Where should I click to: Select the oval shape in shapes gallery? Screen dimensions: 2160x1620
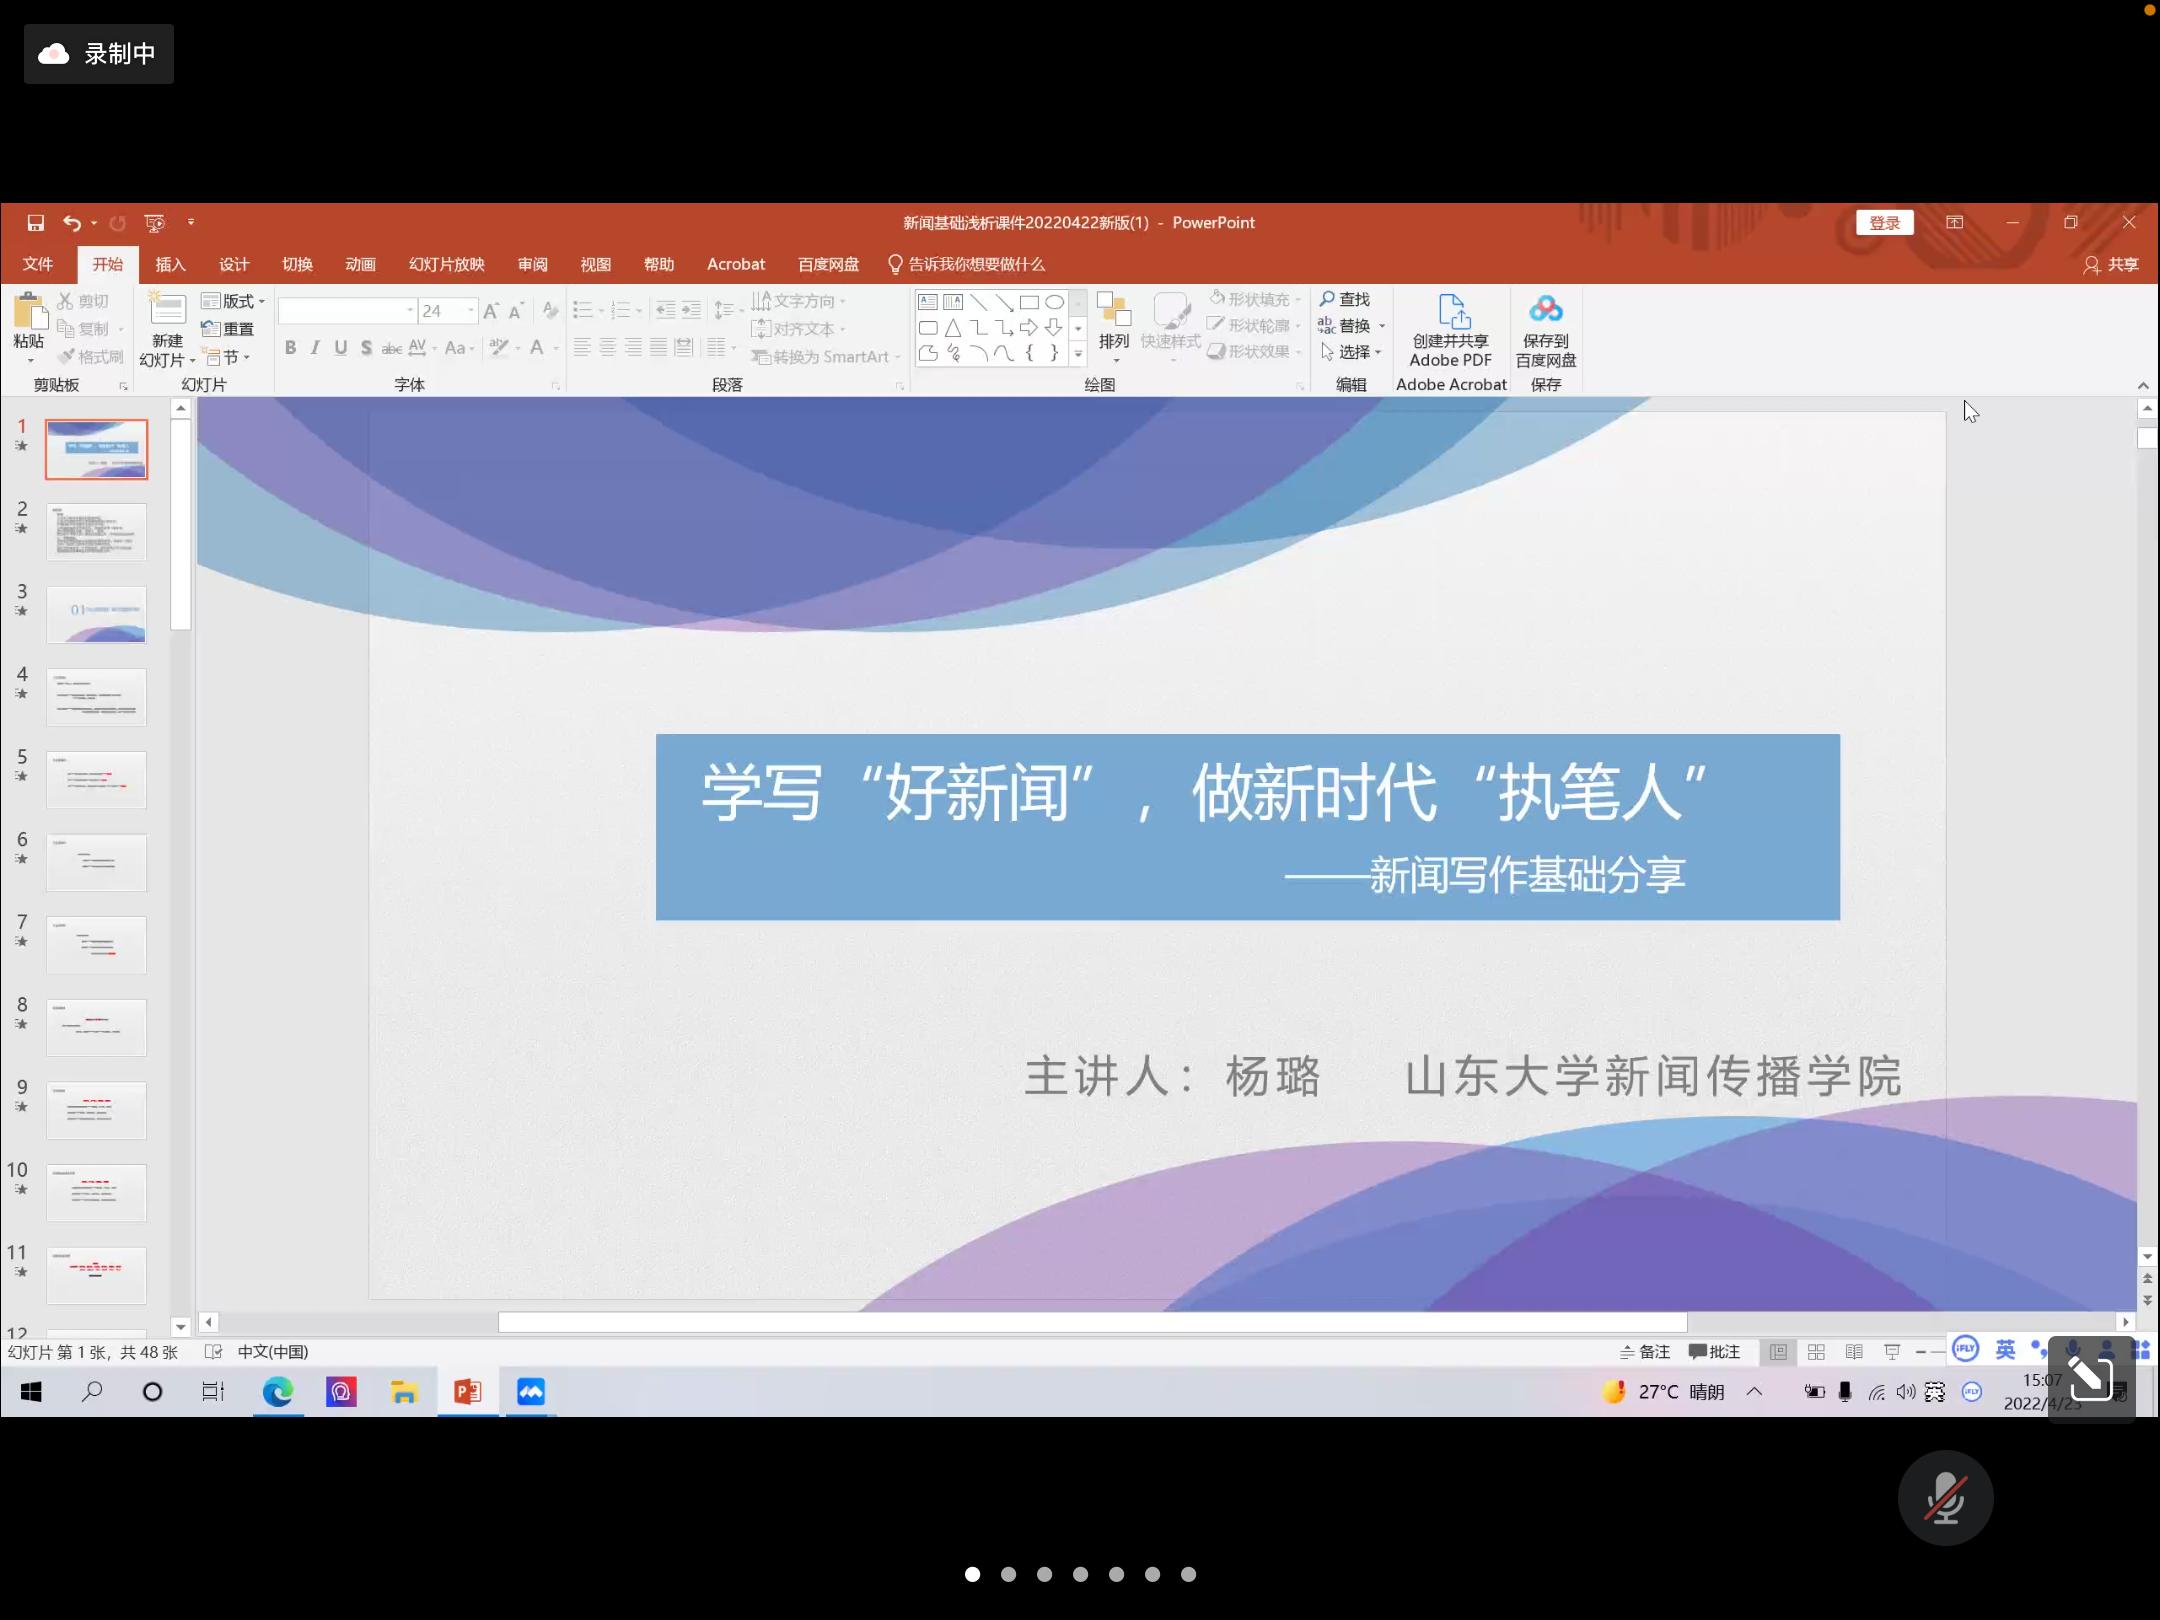1054,302
